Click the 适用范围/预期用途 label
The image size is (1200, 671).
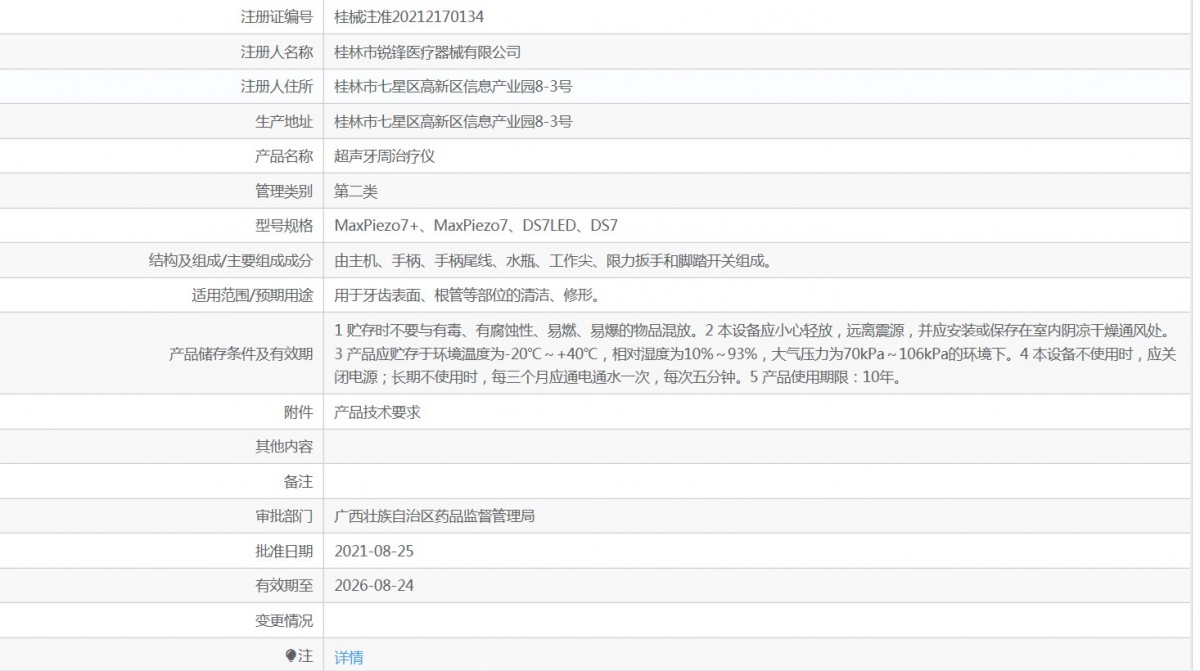pyautogui.click(x=251, y=295)
